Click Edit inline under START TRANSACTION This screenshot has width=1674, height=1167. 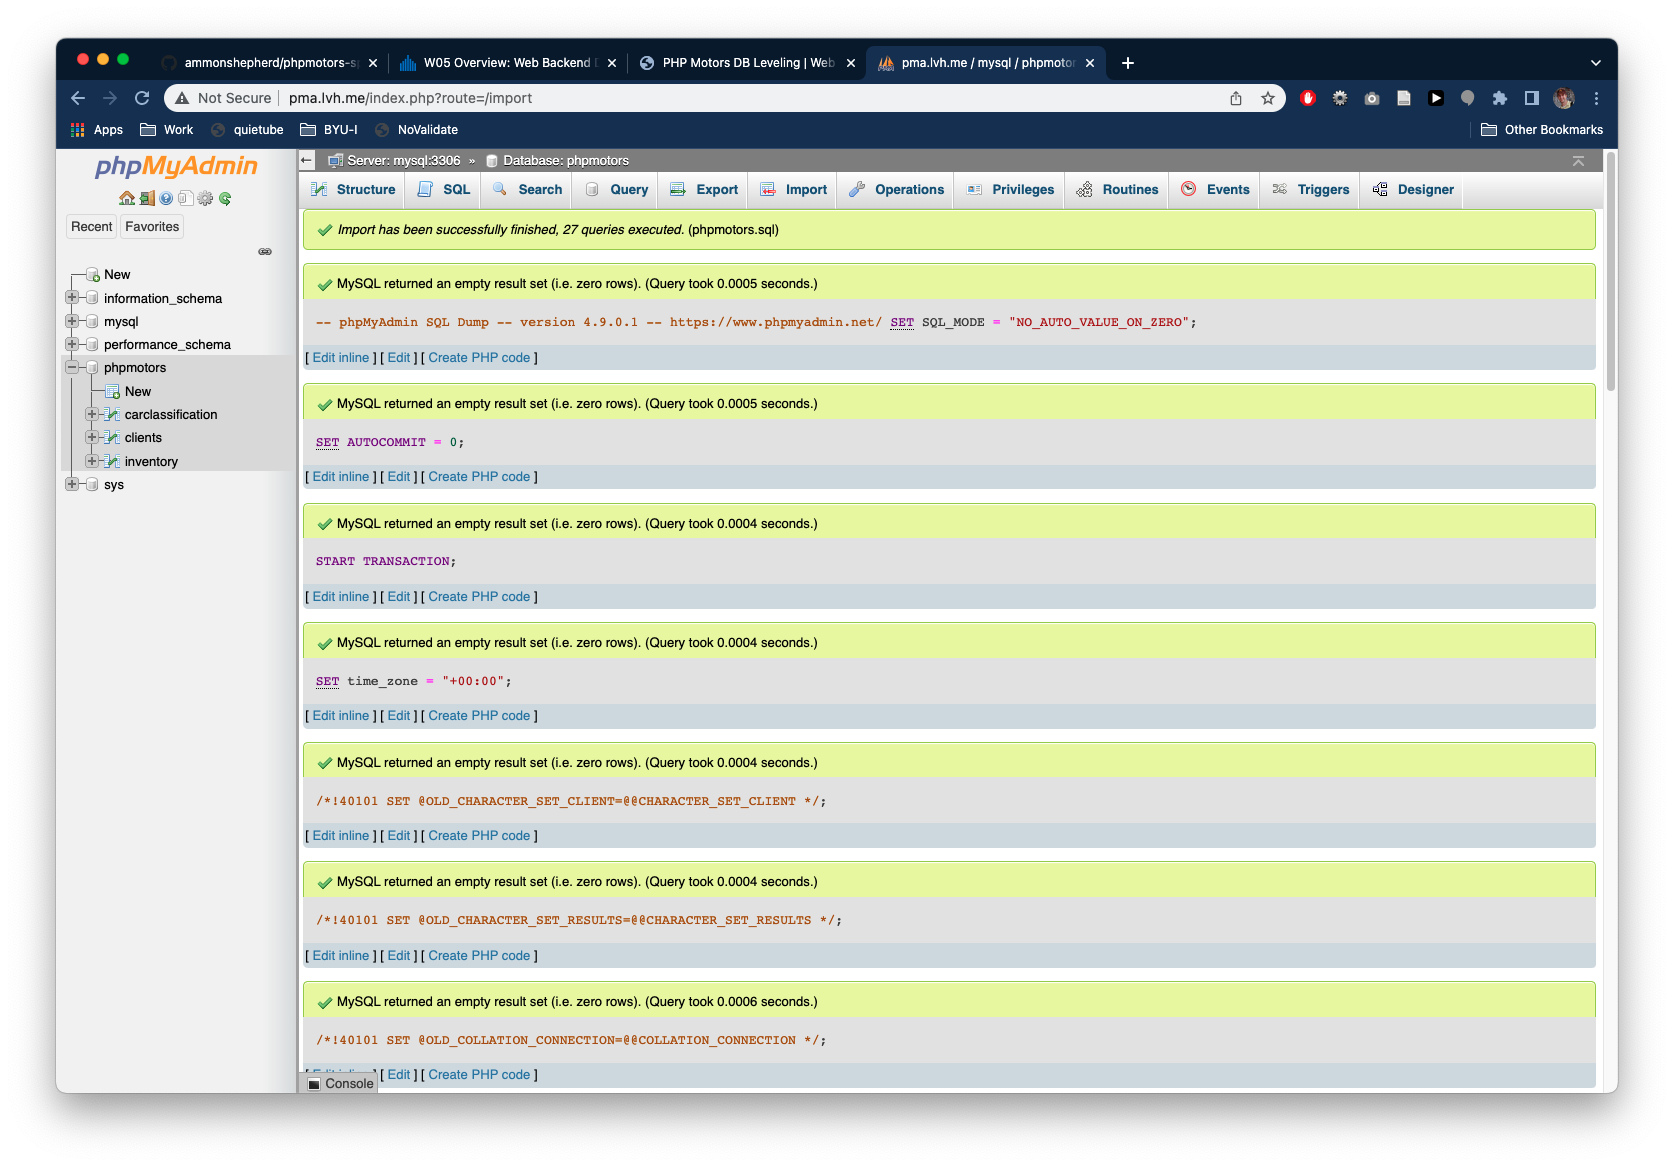[x=340, y=596]
